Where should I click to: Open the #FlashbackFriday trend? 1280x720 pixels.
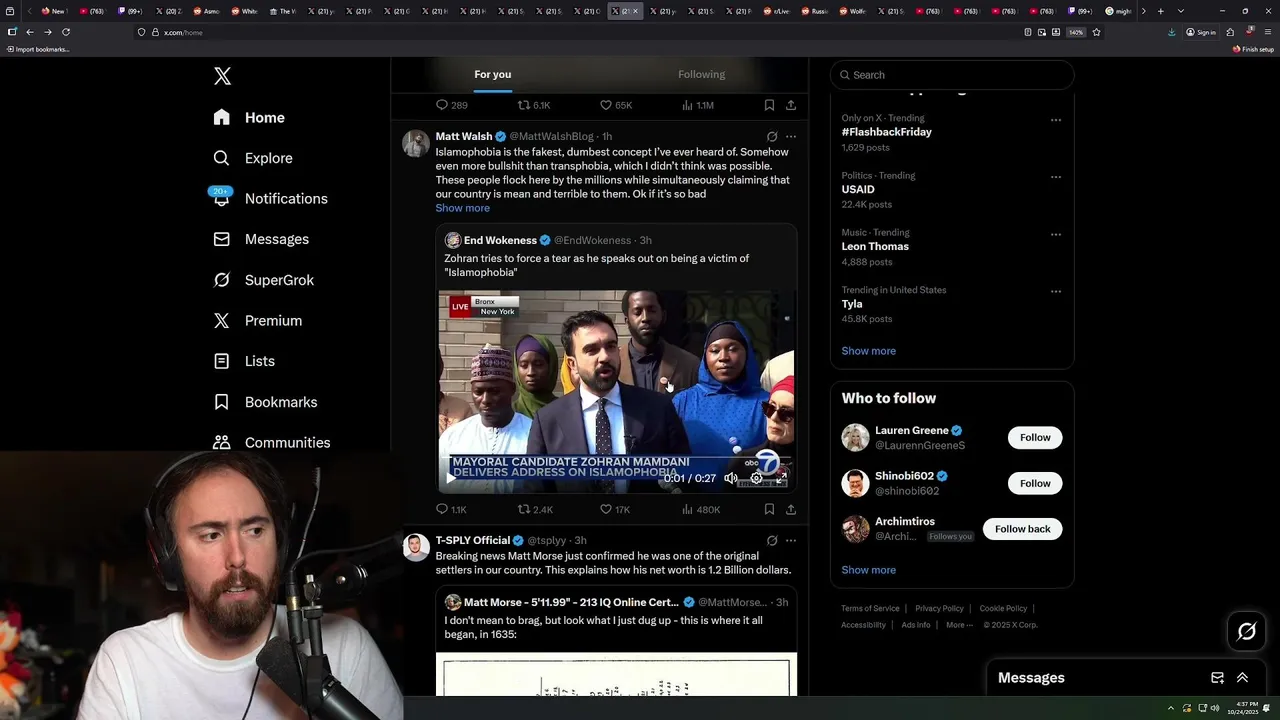886,132
